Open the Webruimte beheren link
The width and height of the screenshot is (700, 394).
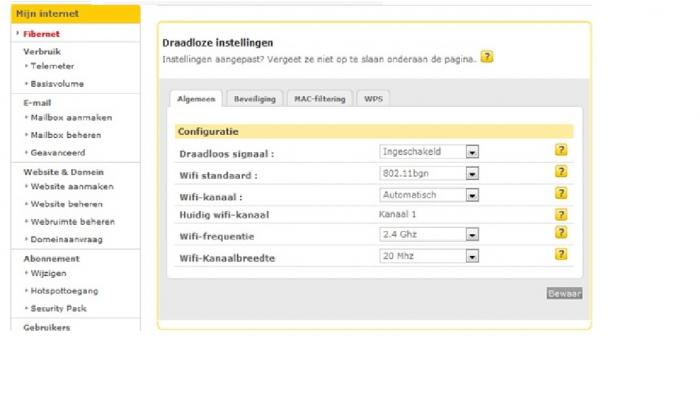tap(73, 222)
